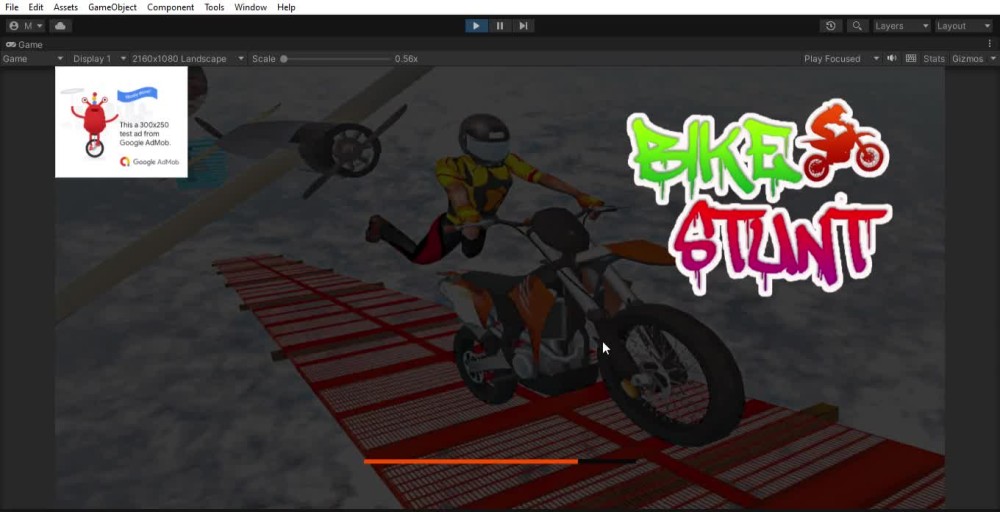Expand the Layout dropdown
This screenshot has width=1000, height=512.
[x=964, y=26]
